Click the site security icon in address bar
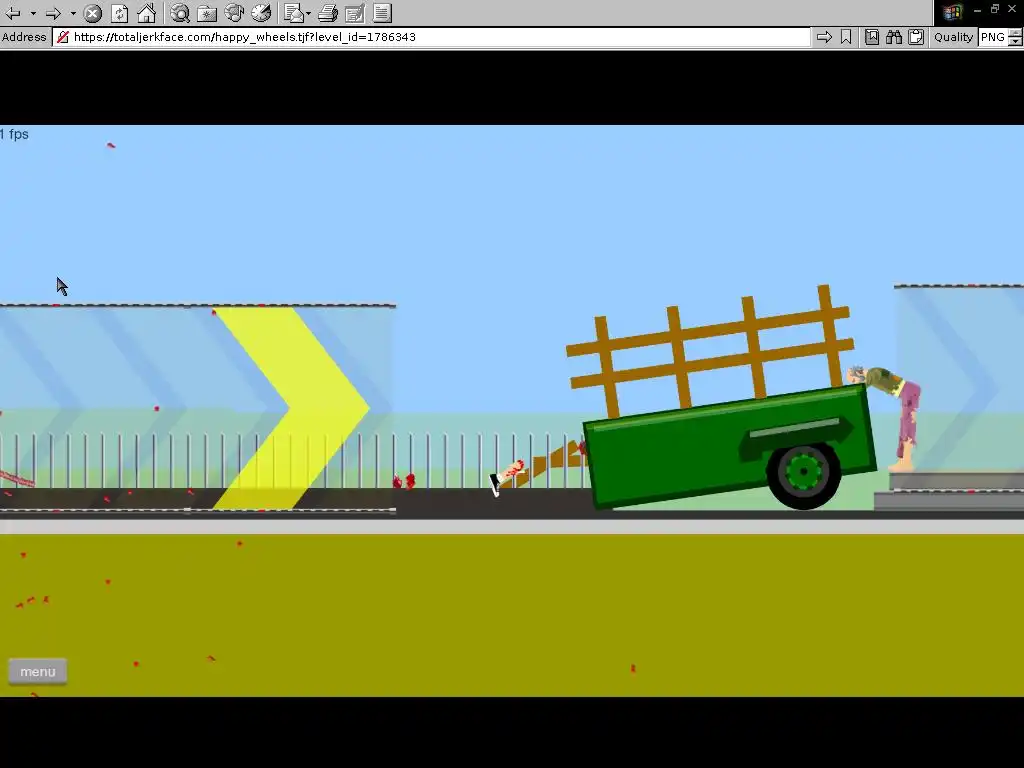The width and height of the screenshot is (1024, 768). point(63,37)
